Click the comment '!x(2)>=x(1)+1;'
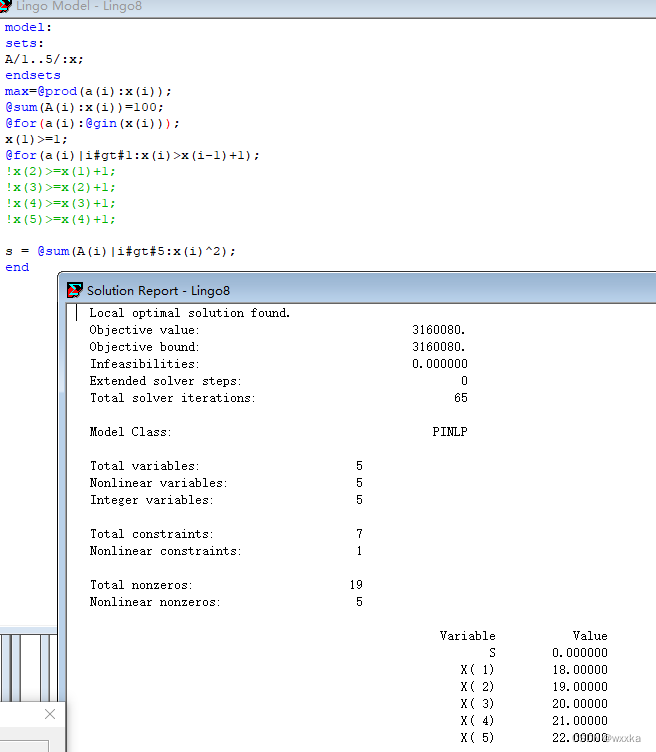 tap(60, 171)
